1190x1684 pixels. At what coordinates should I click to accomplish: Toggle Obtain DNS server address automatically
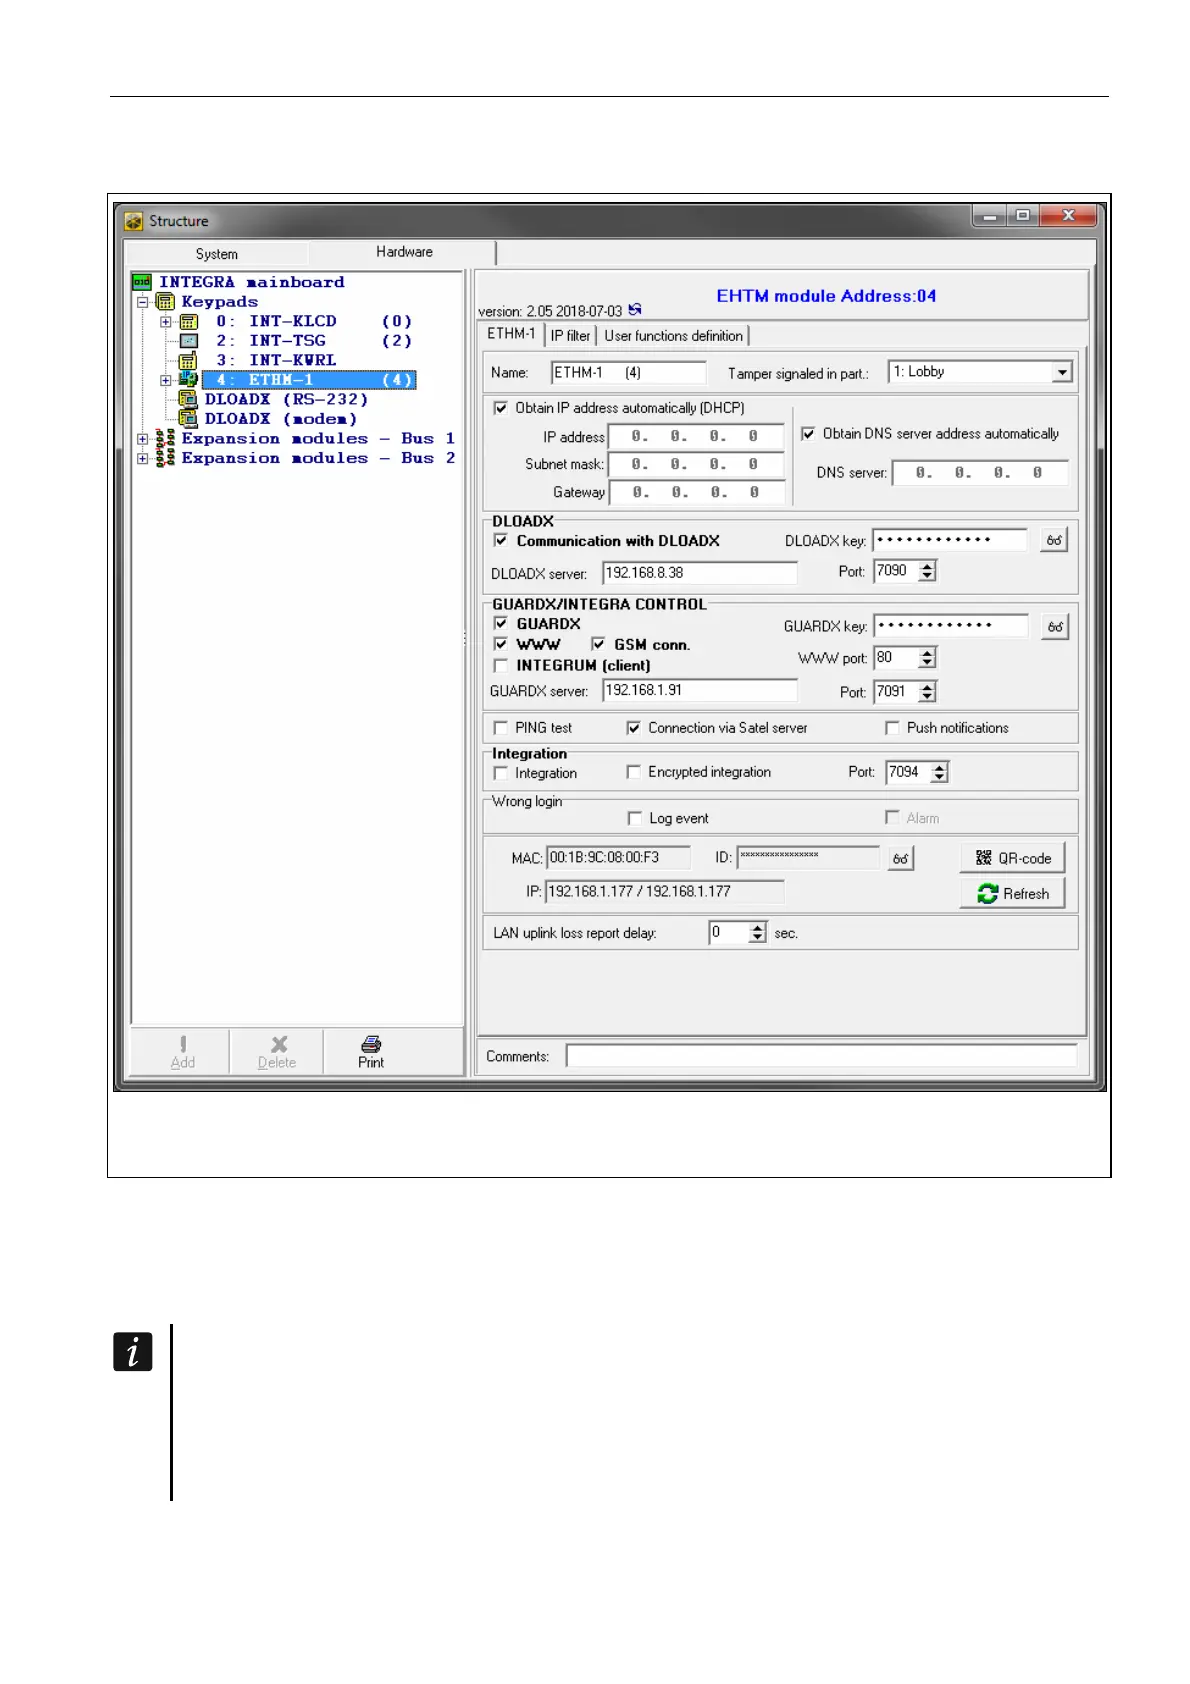[x=808, y=434]
